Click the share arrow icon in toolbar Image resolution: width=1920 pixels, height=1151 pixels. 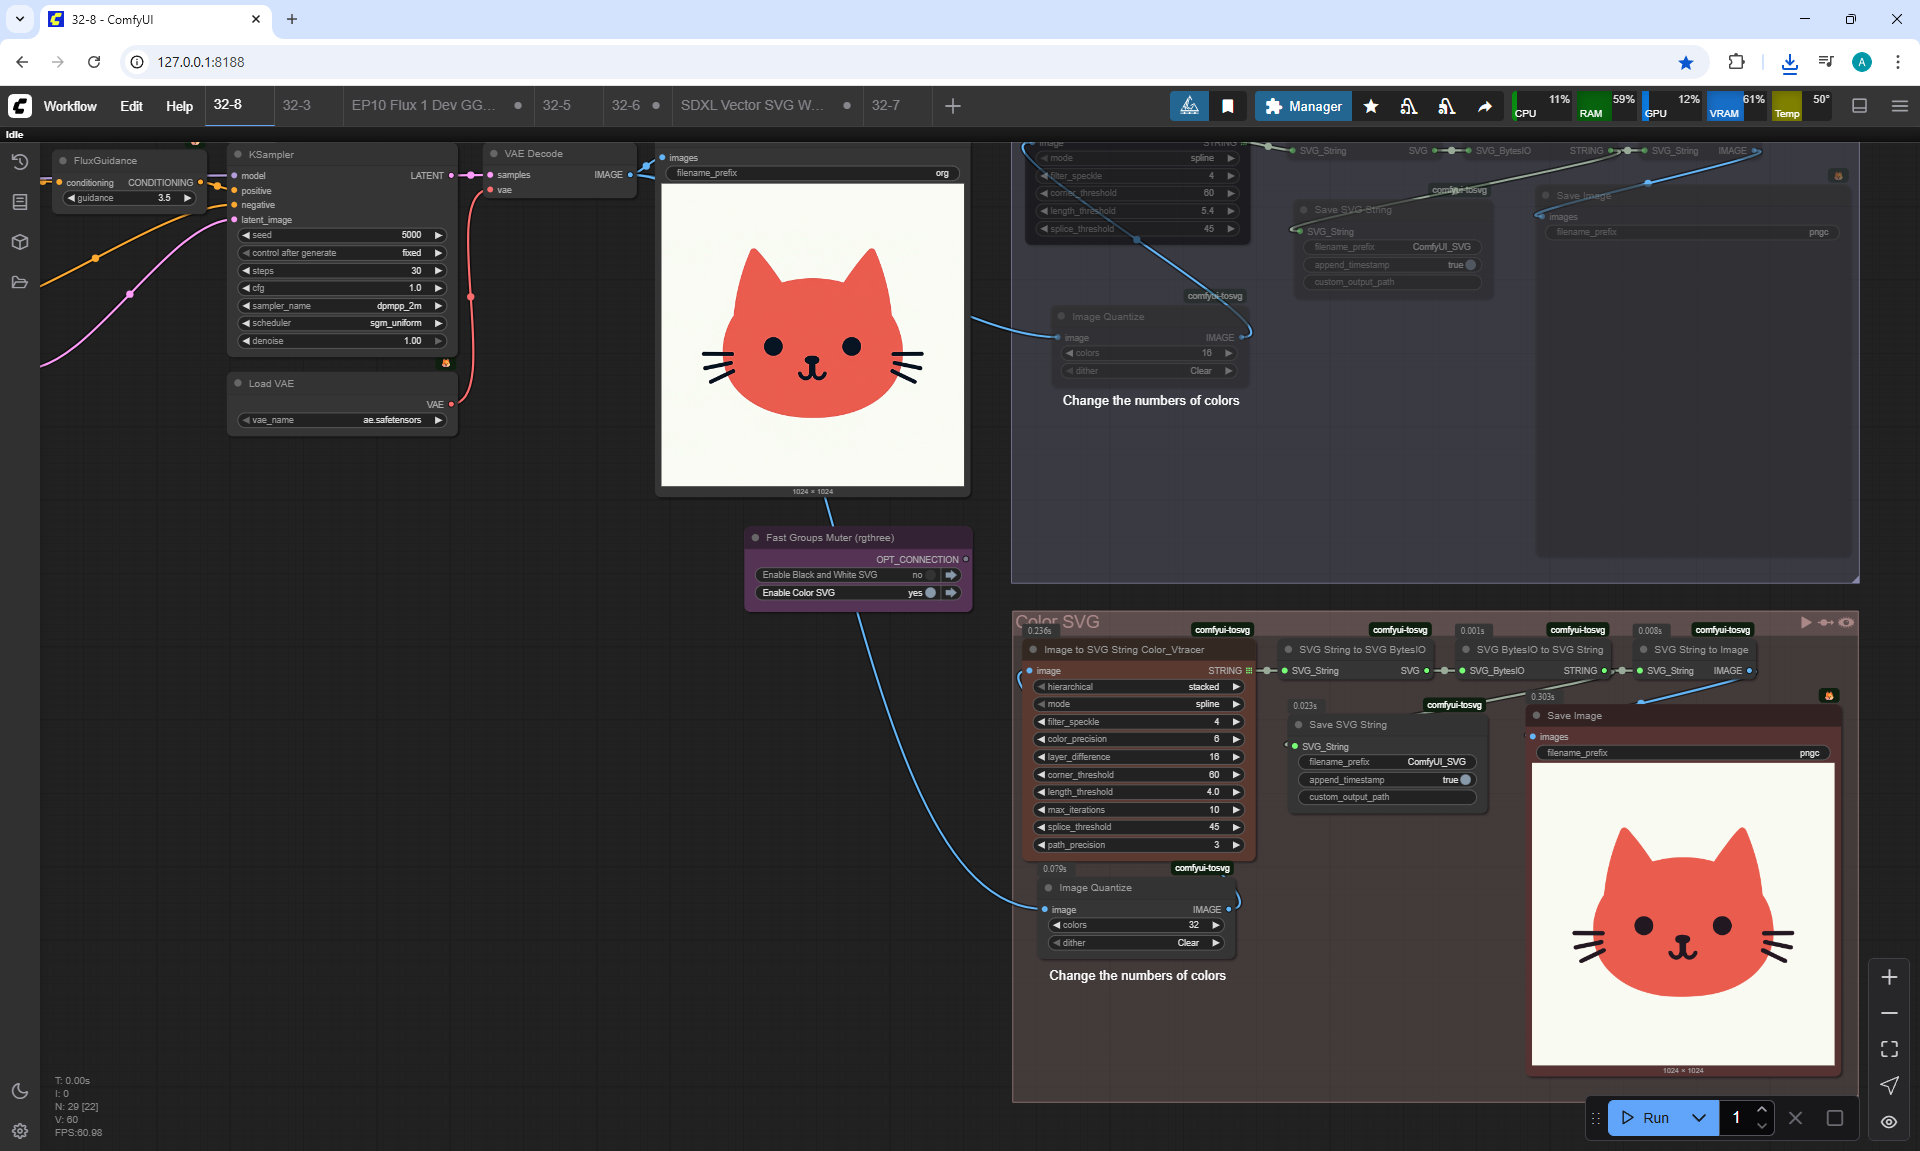click(x=1484, y=106)
